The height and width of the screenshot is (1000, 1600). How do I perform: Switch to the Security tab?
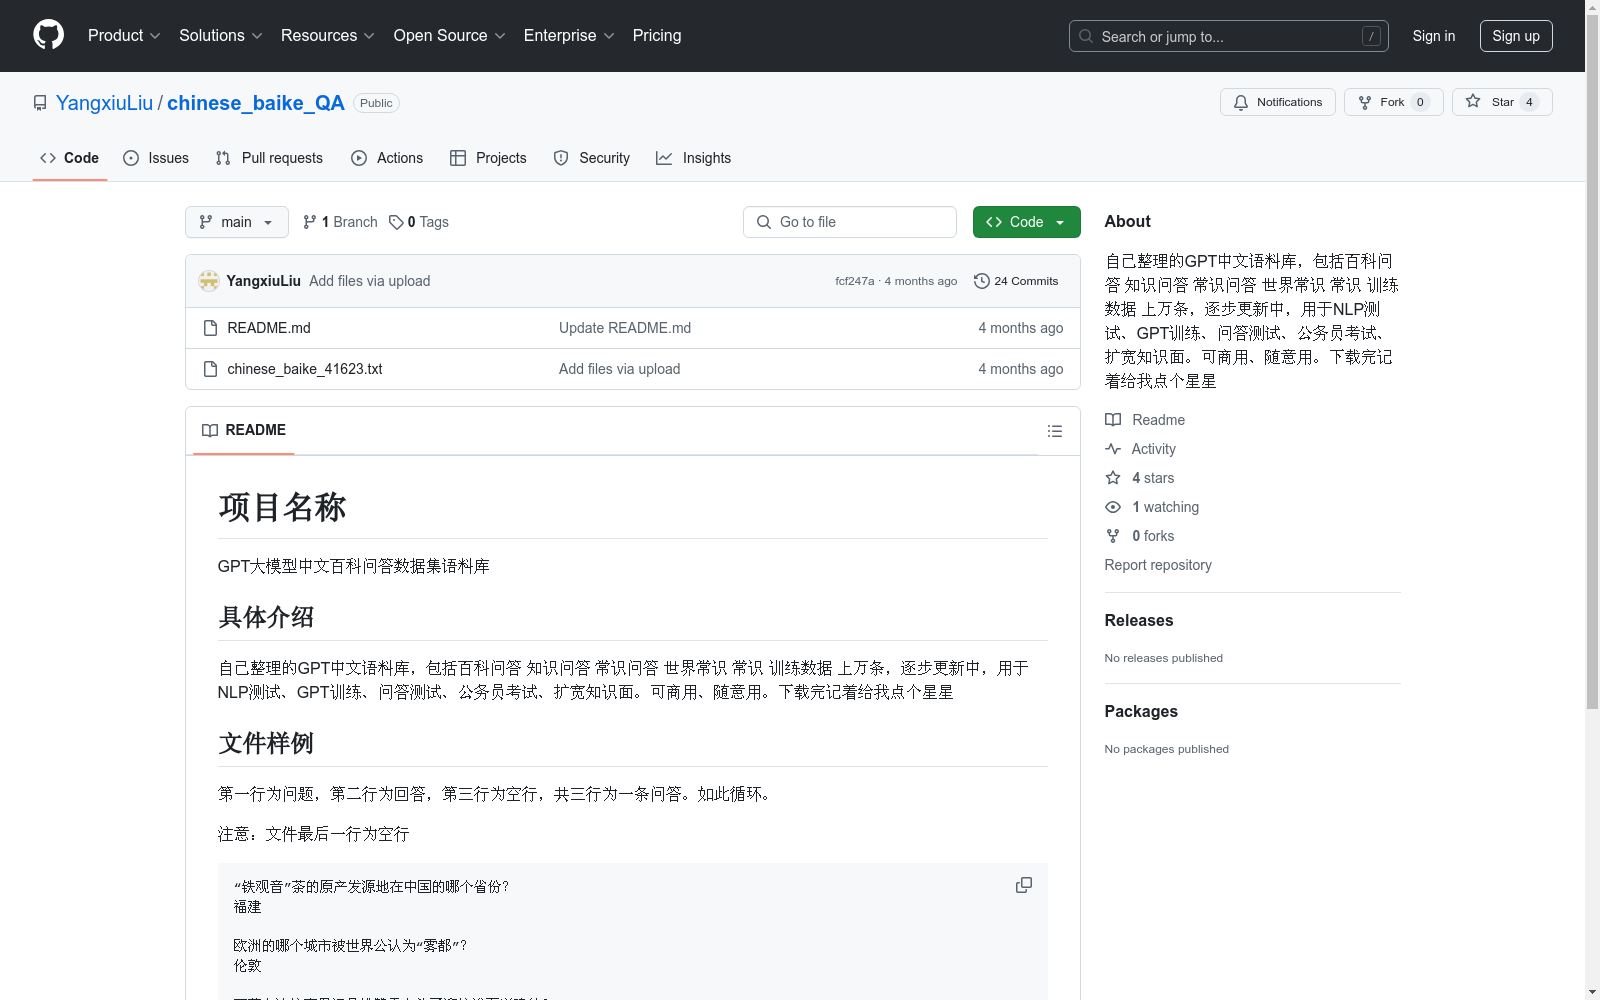tap(592, 158)
